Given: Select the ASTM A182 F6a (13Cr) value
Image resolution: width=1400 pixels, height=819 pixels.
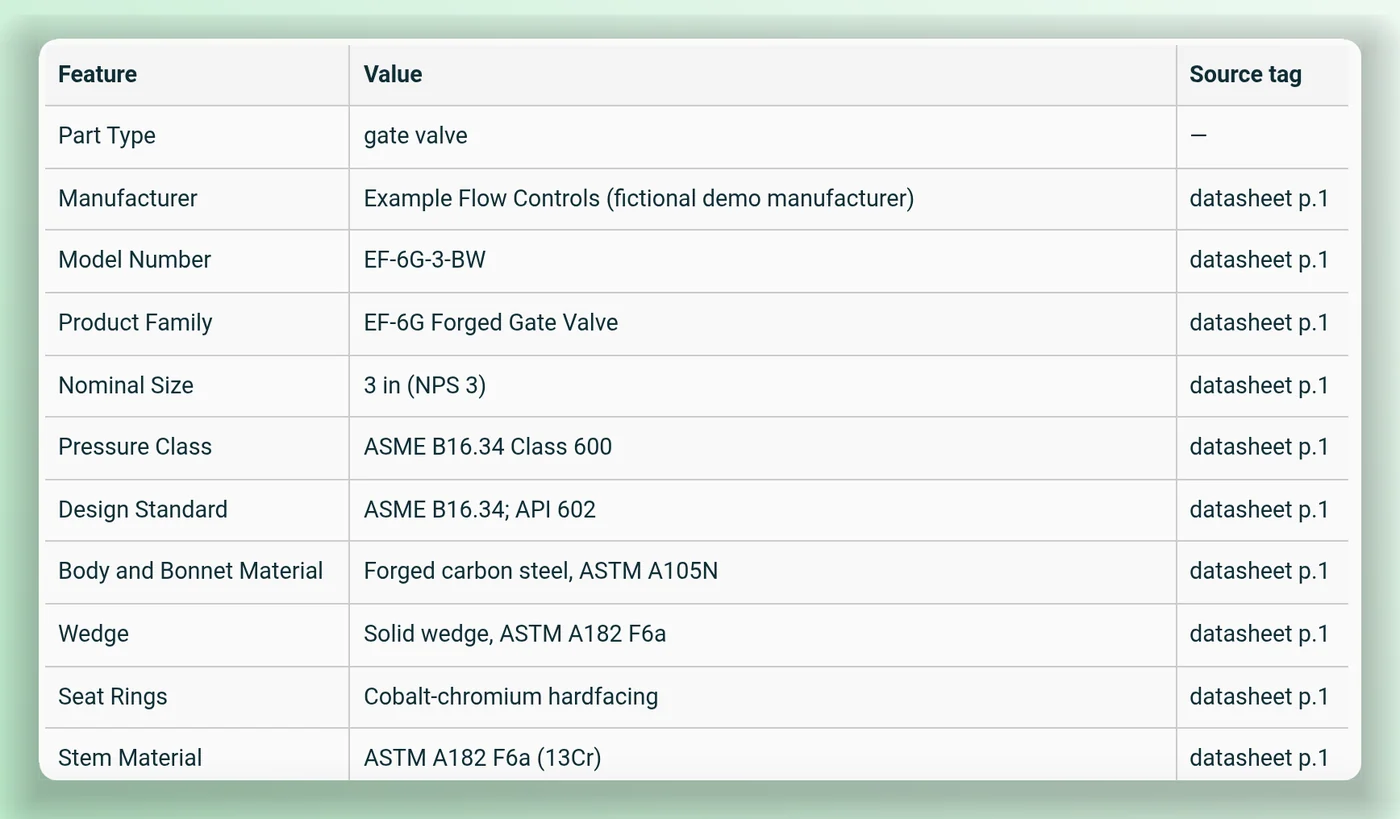Looking at the screenshot, I should coord(482,758).
